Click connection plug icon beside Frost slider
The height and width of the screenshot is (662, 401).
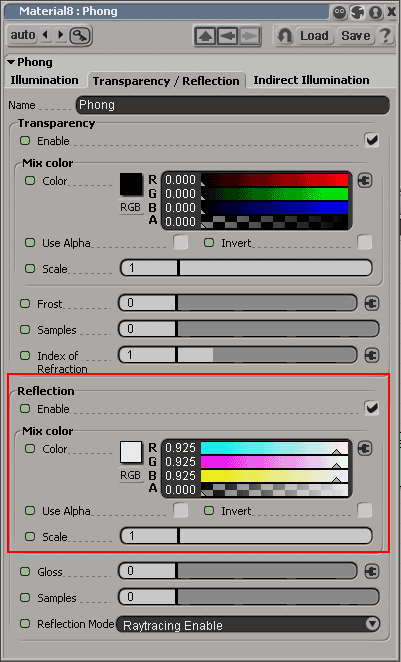pyautogui.click(x=372, y=303)
